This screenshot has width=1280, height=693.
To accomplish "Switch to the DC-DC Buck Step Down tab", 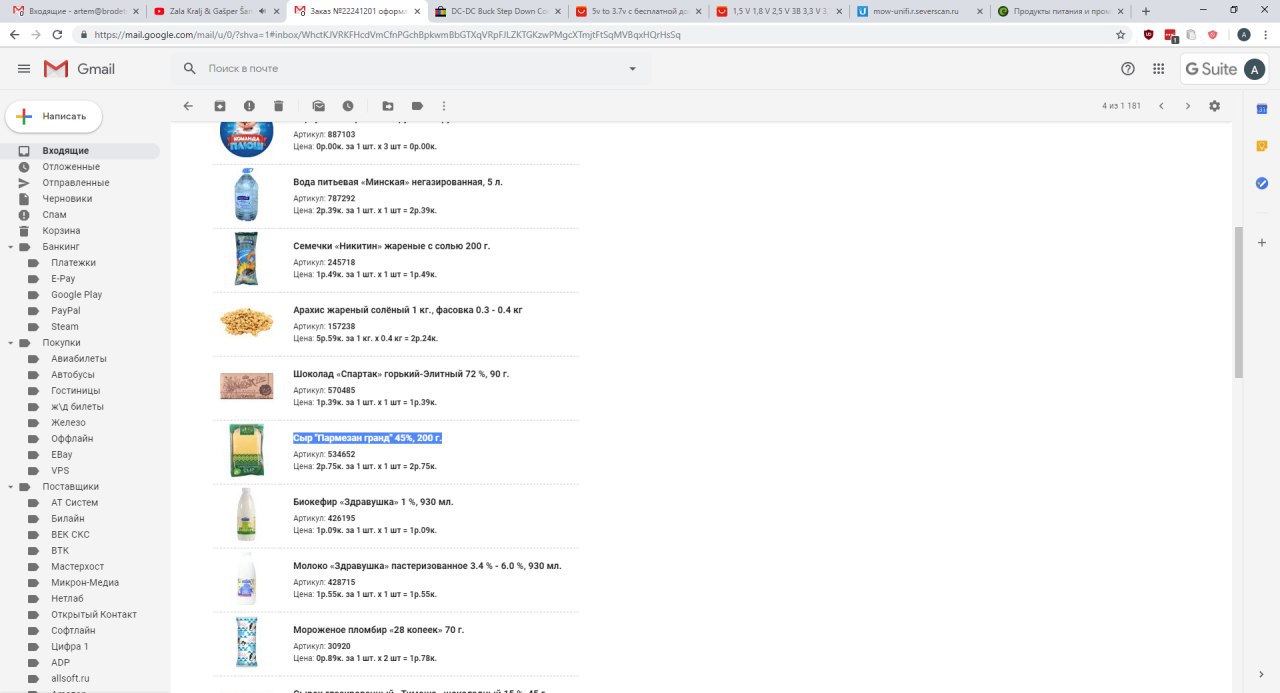I will pos(499,11).
